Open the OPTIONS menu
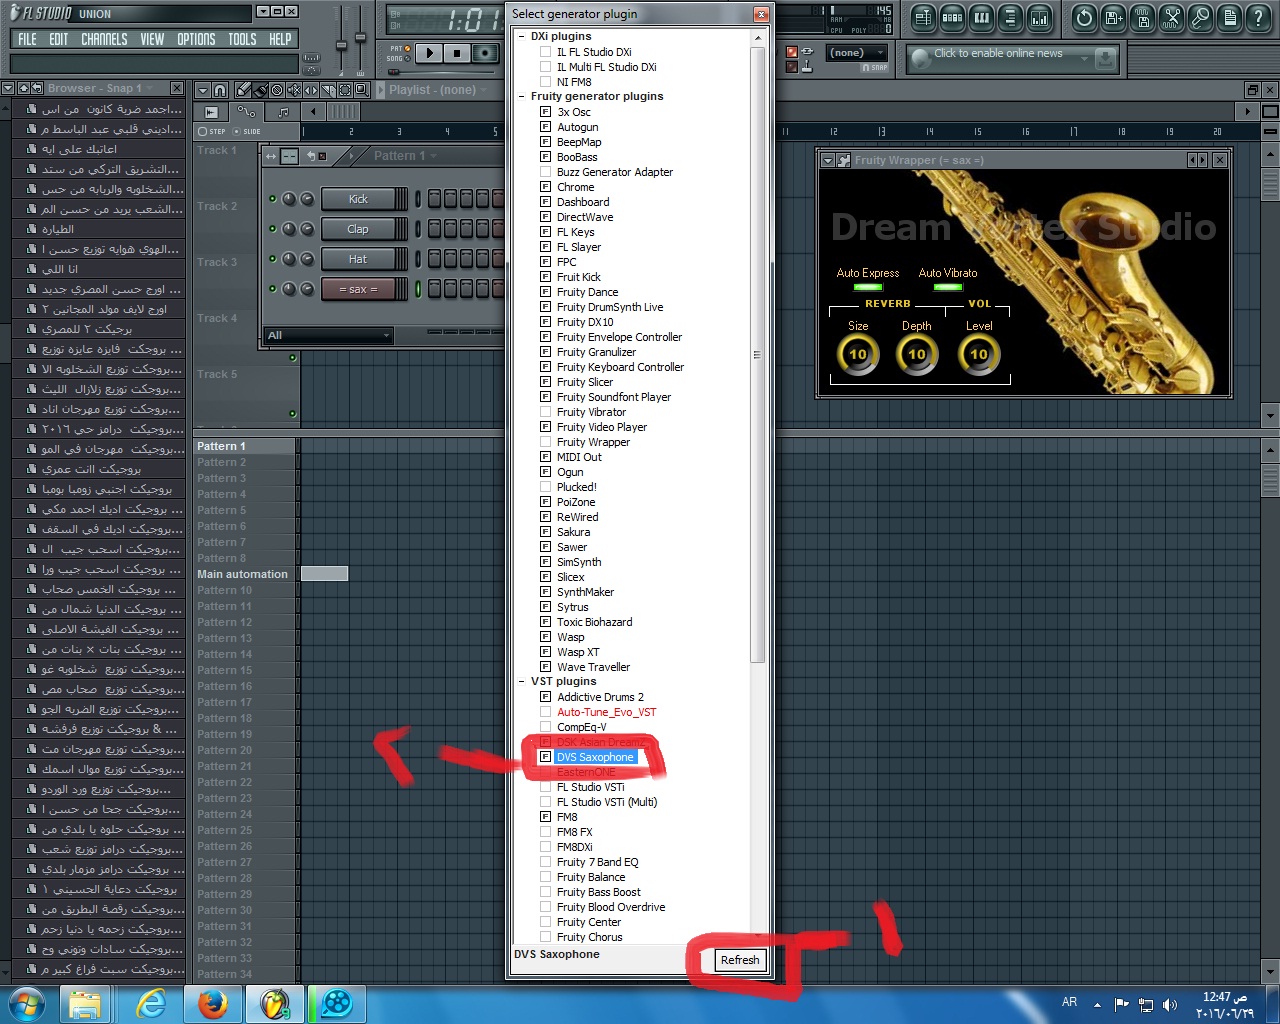The image size is (1280, 1024). [196, 39]
